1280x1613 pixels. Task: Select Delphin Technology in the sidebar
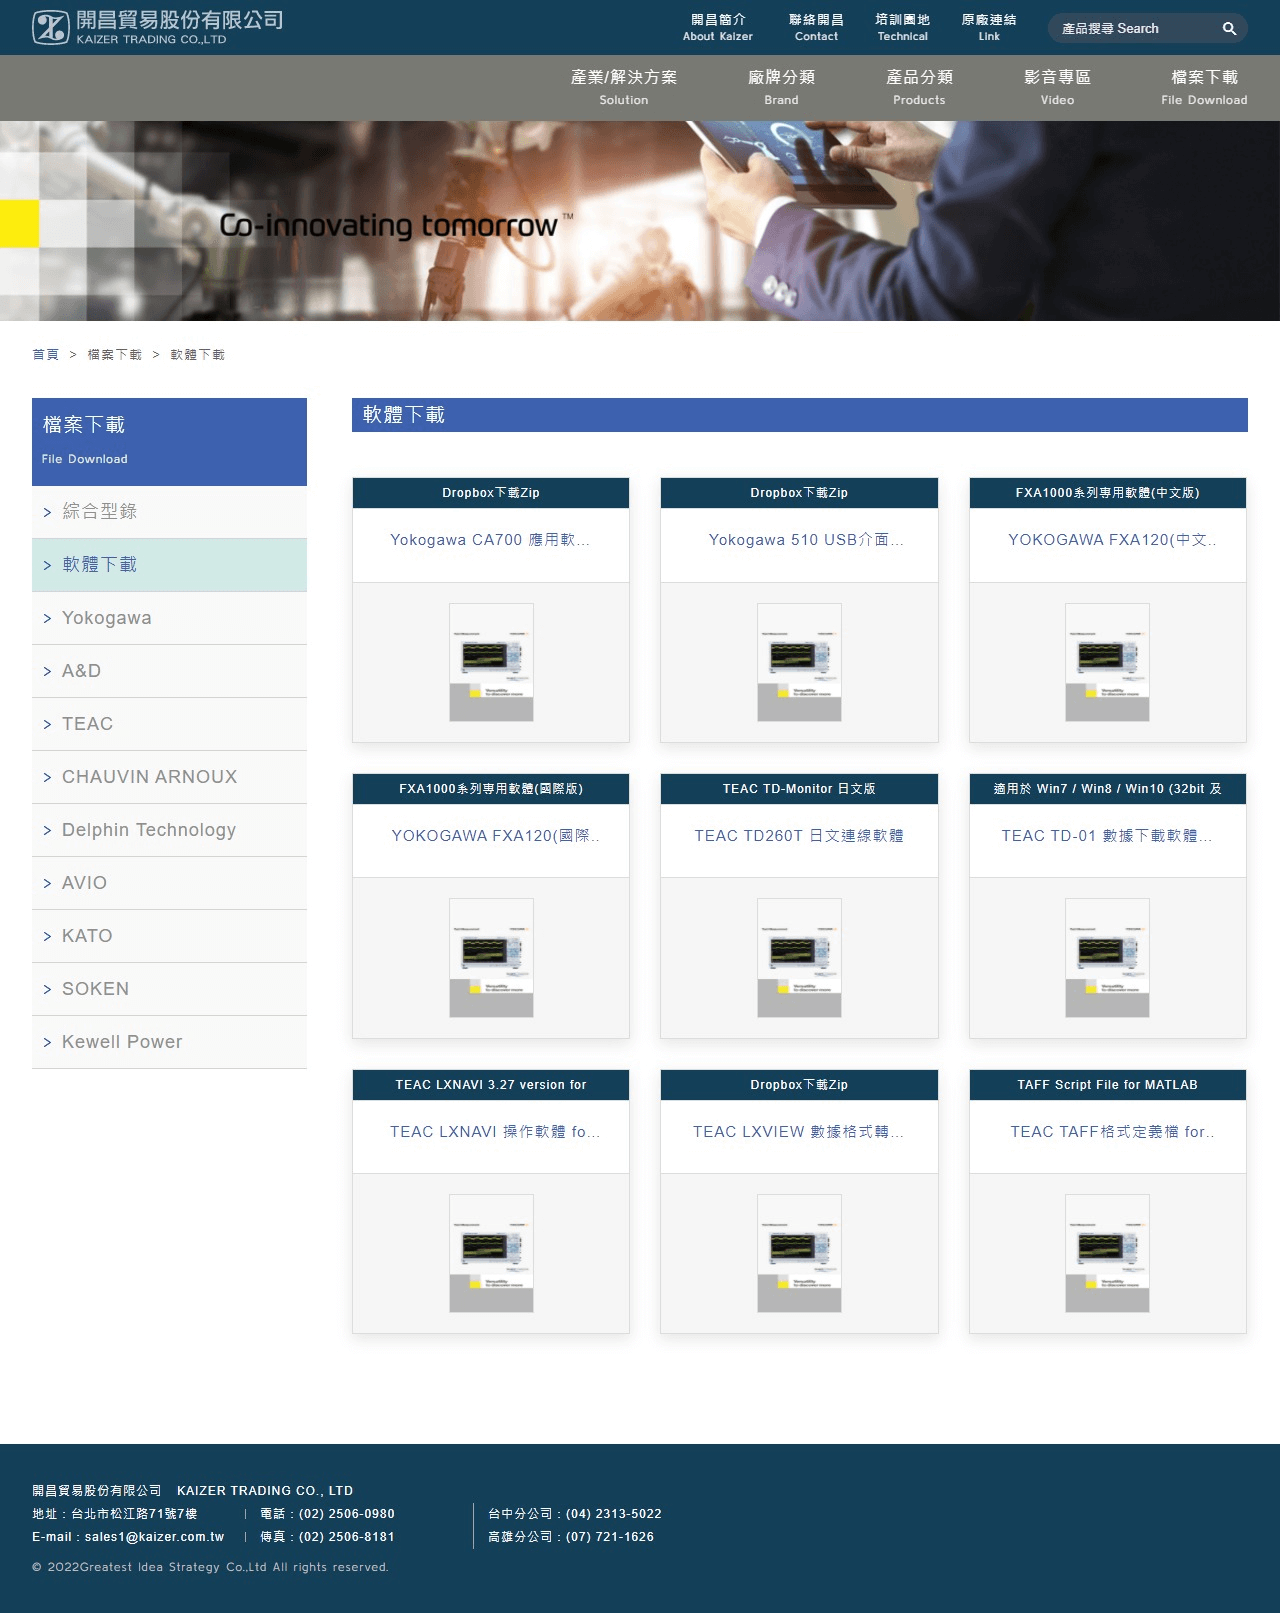click(169, 830)
